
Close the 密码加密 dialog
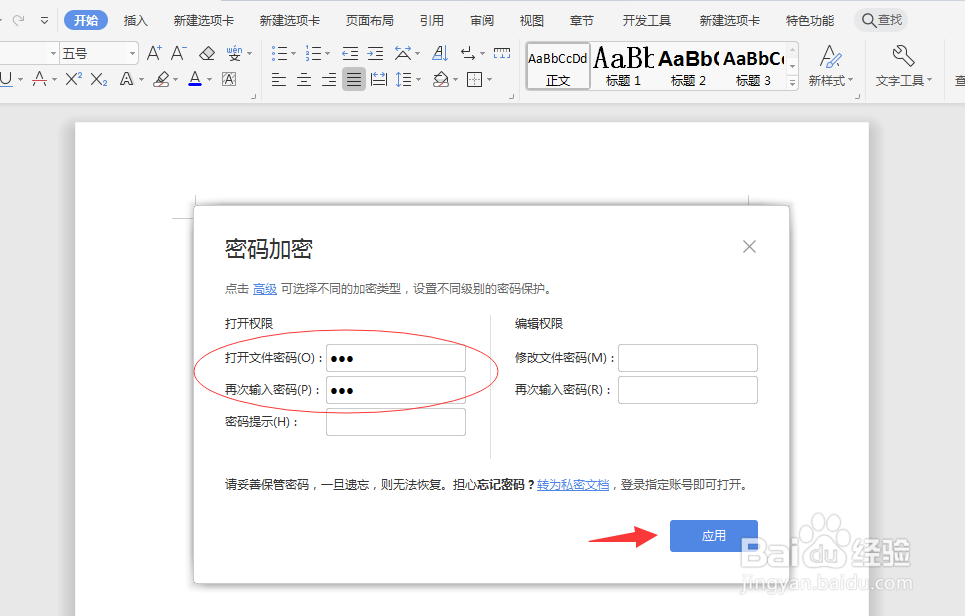[x=749, y=247]
